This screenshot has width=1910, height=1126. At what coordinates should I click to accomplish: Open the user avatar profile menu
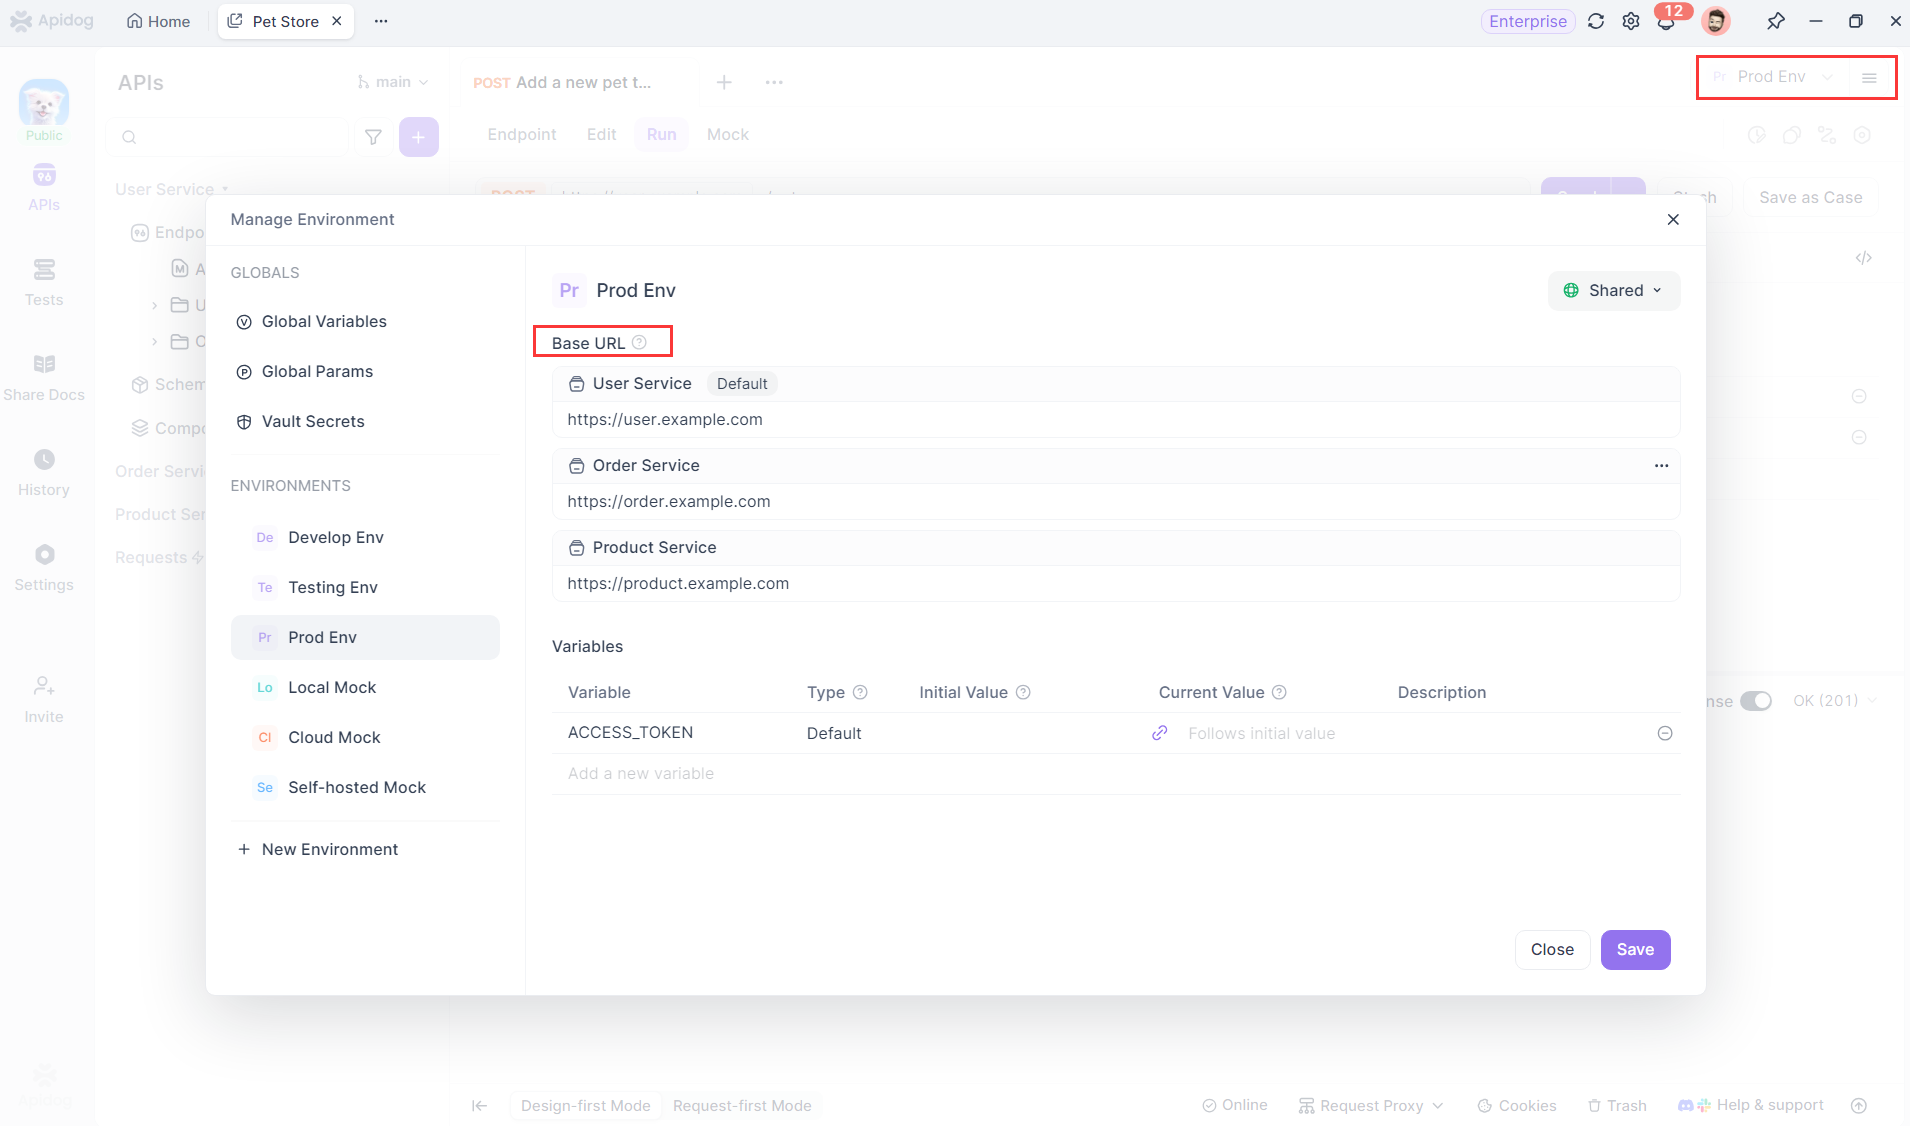coord(1716,21)
